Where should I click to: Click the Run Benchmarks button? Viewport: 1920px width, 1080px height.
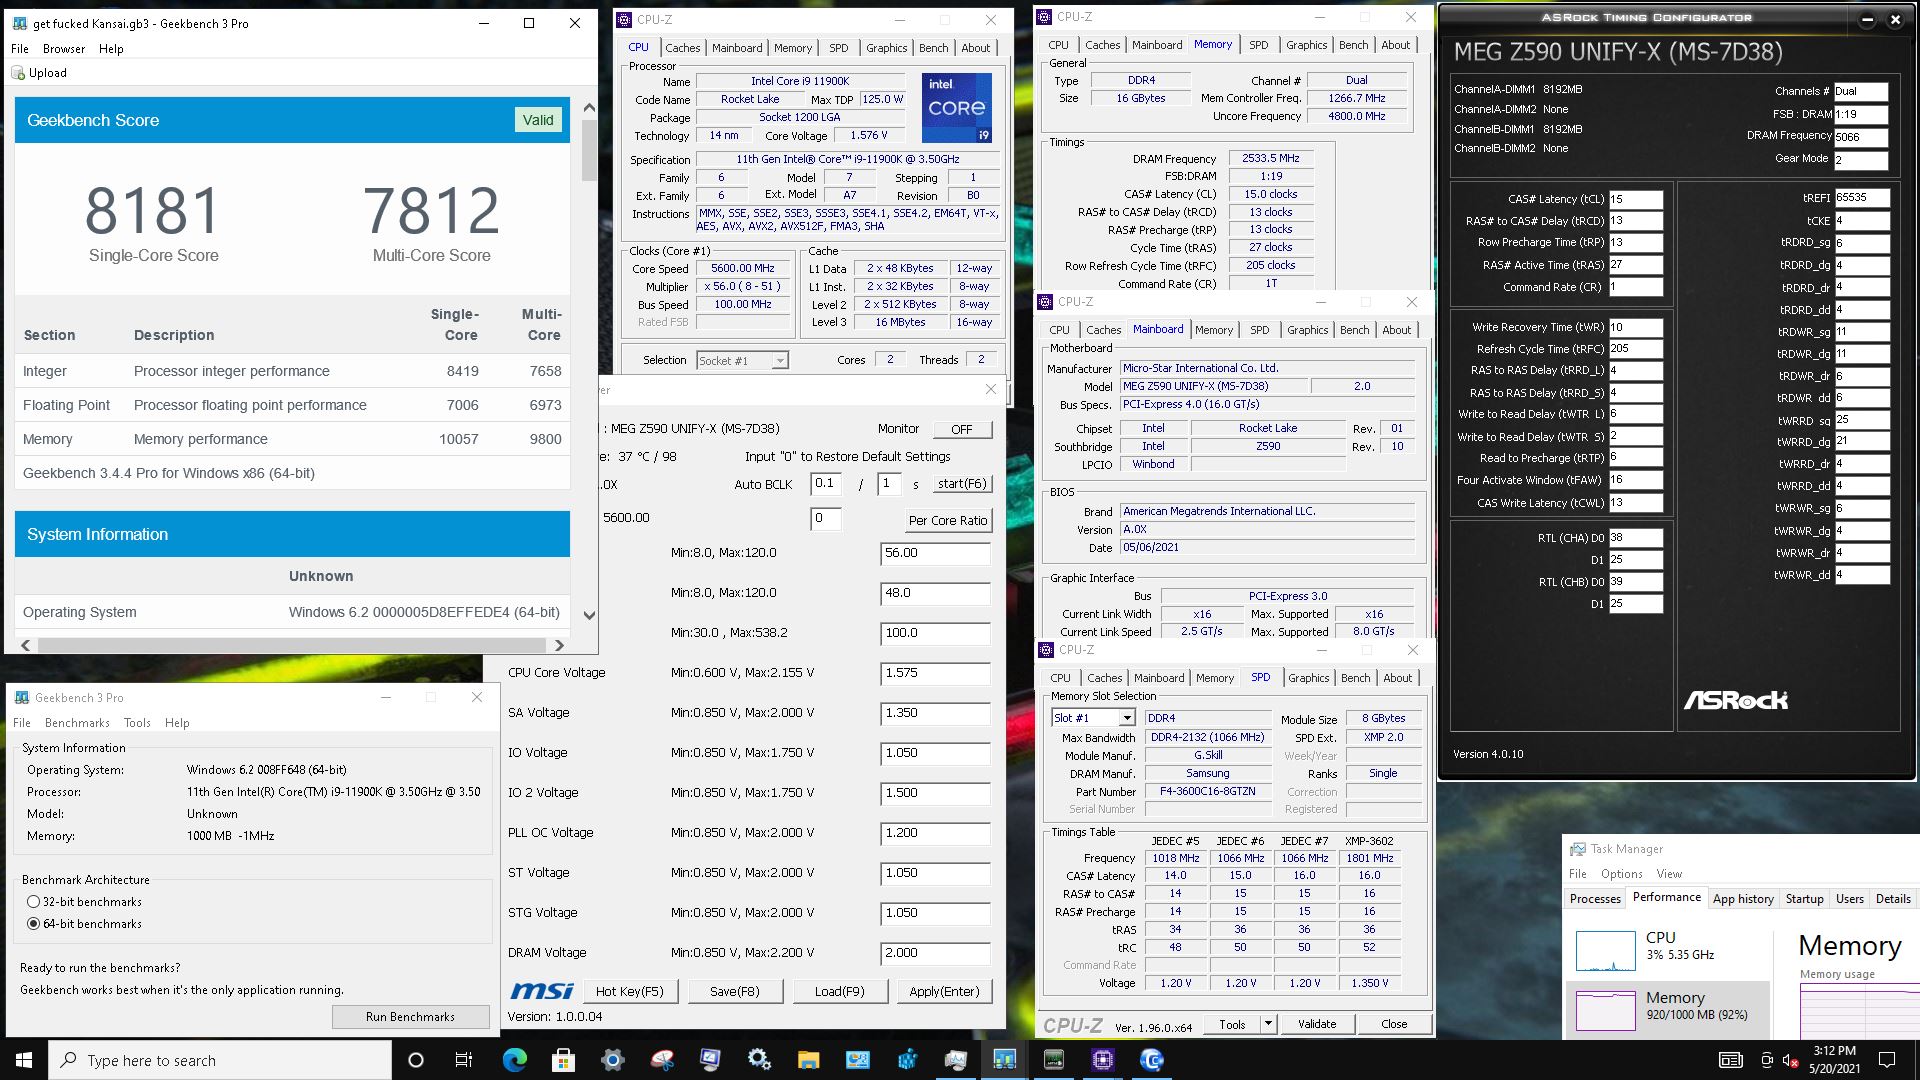tap(410, 1017)
